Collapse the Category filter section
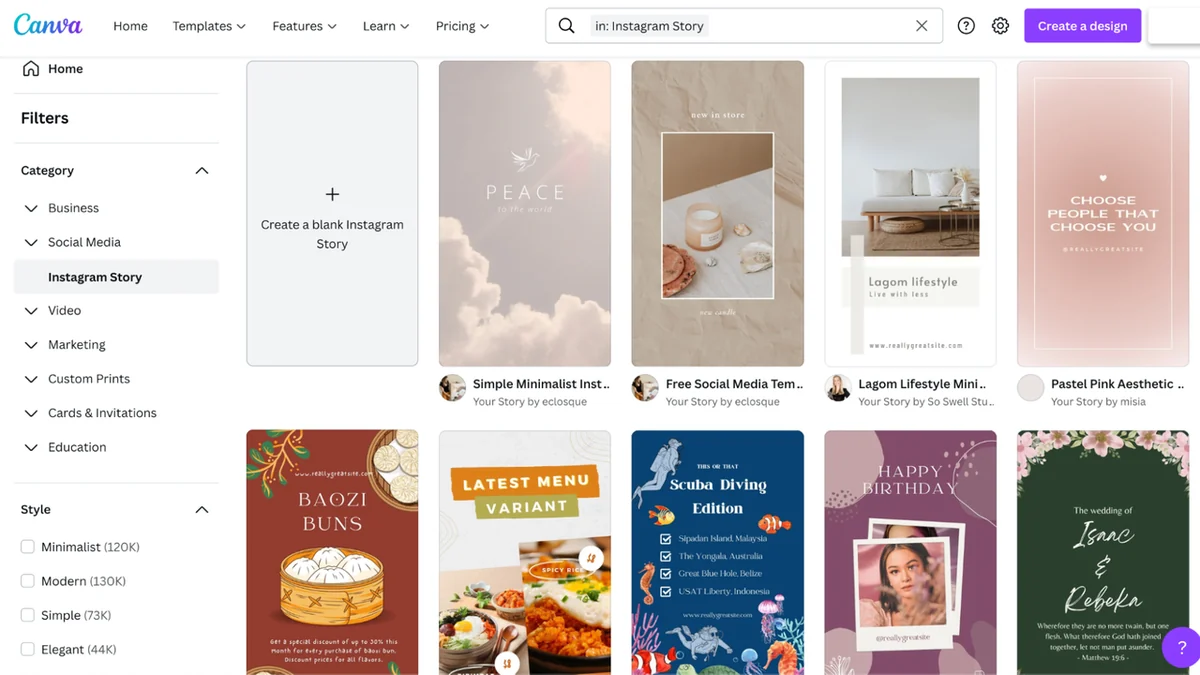This screenshot has width=1200, height=675. point(202,171)
